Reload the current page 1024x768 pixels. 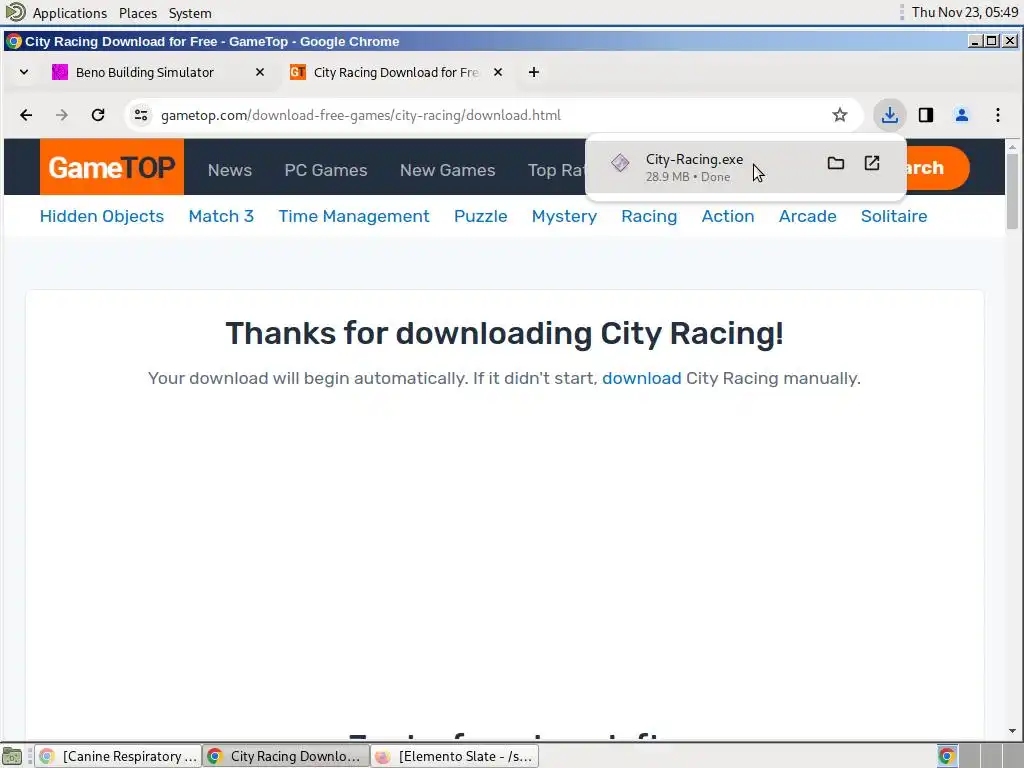point(98,116)
